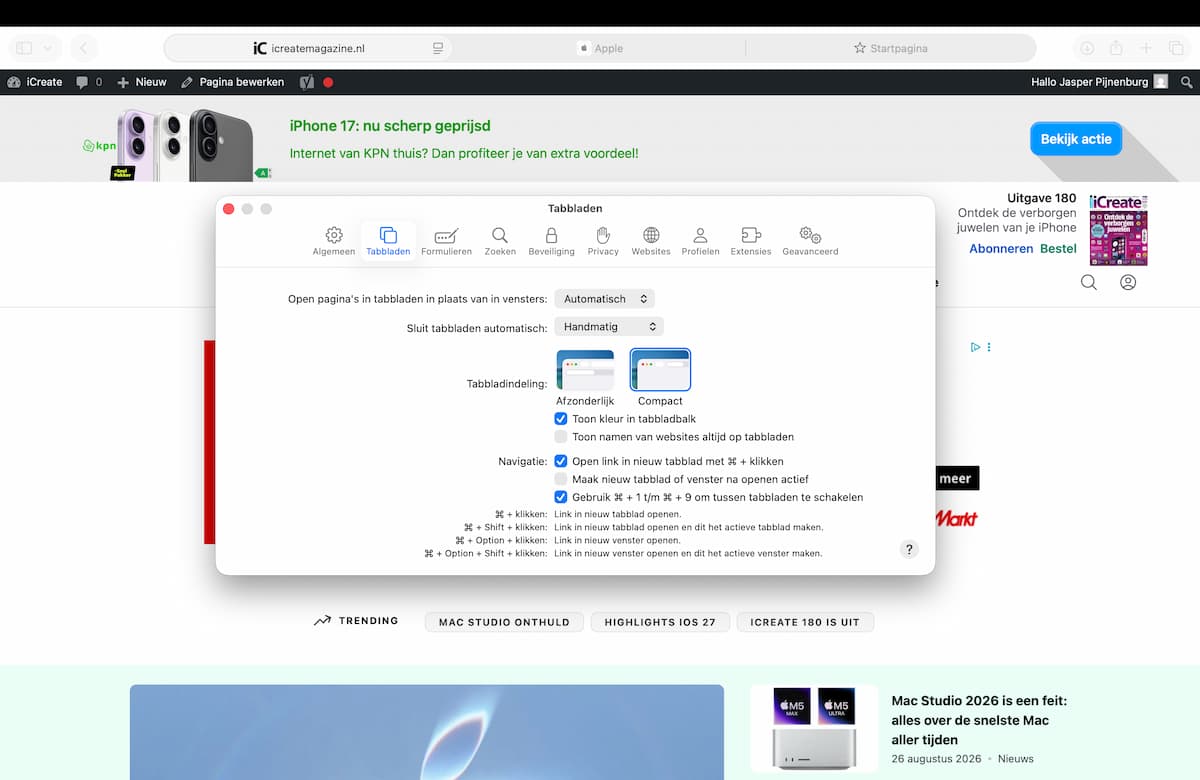Open a new tab with plus button
1200x780 pixels.
(1146, 48)
